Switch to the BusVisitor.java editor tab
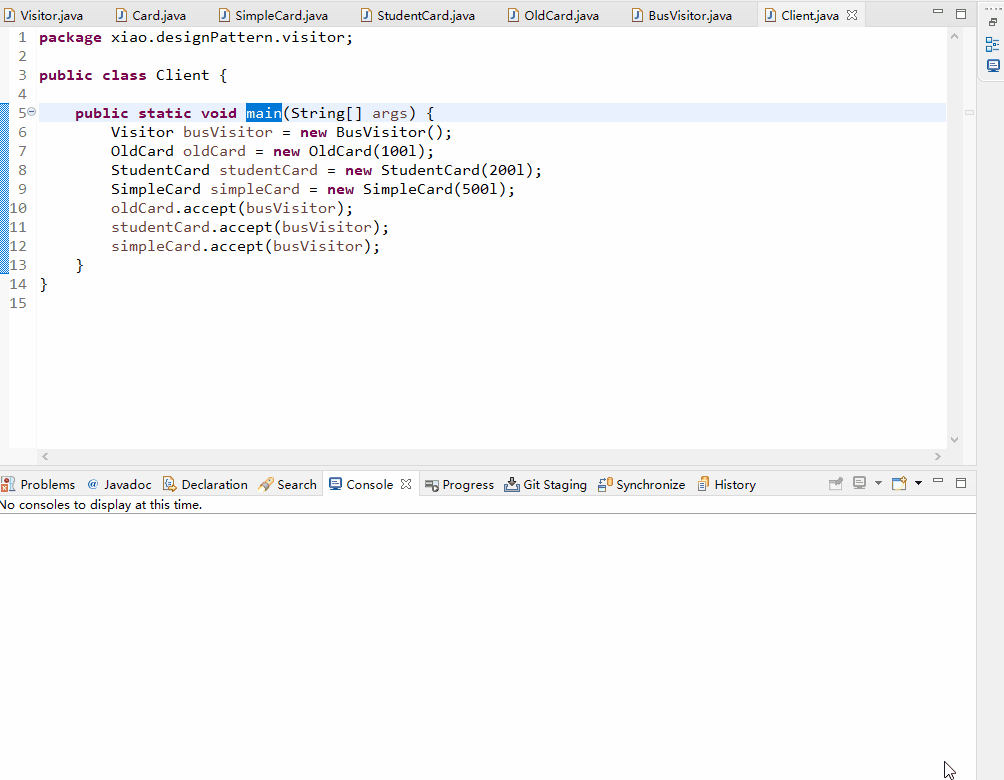Screen dimensions: 1004x780 [682, 15]
